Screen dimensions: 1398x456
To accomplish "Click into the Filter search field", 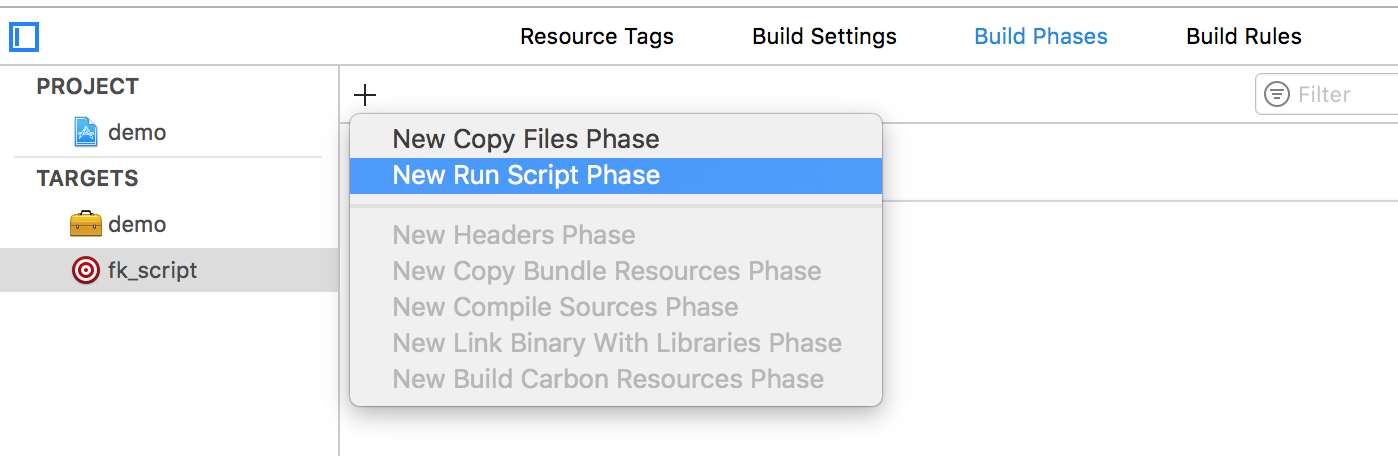I will pyautogui.click(x=1340, y=95).
